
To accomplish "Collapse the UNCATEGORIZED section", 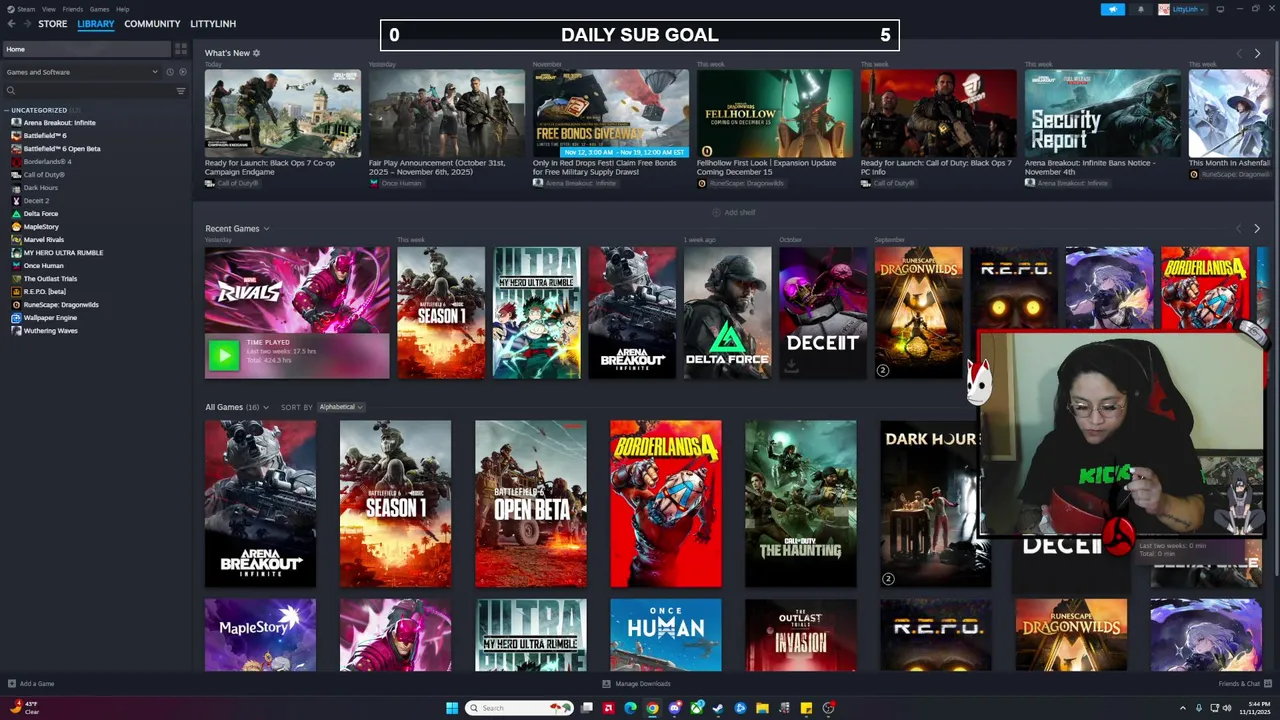I will point(7,110).
